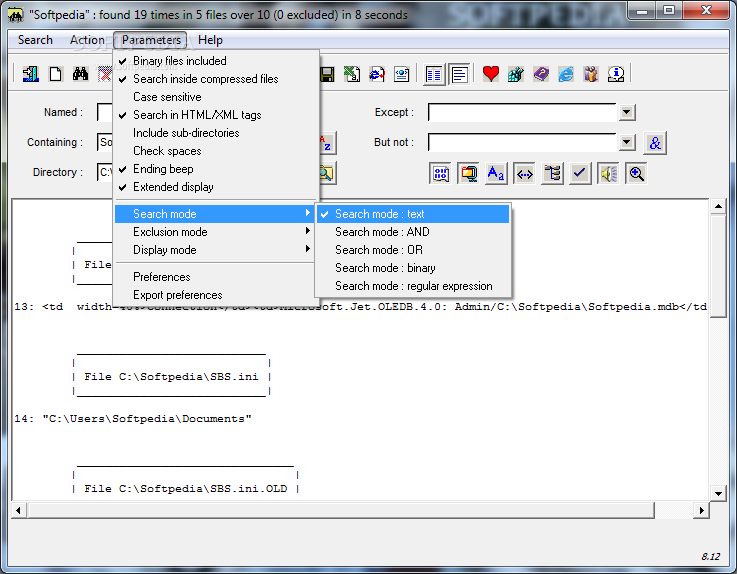Toggle the binary files 0110 icon

click(x=440, y=173)
